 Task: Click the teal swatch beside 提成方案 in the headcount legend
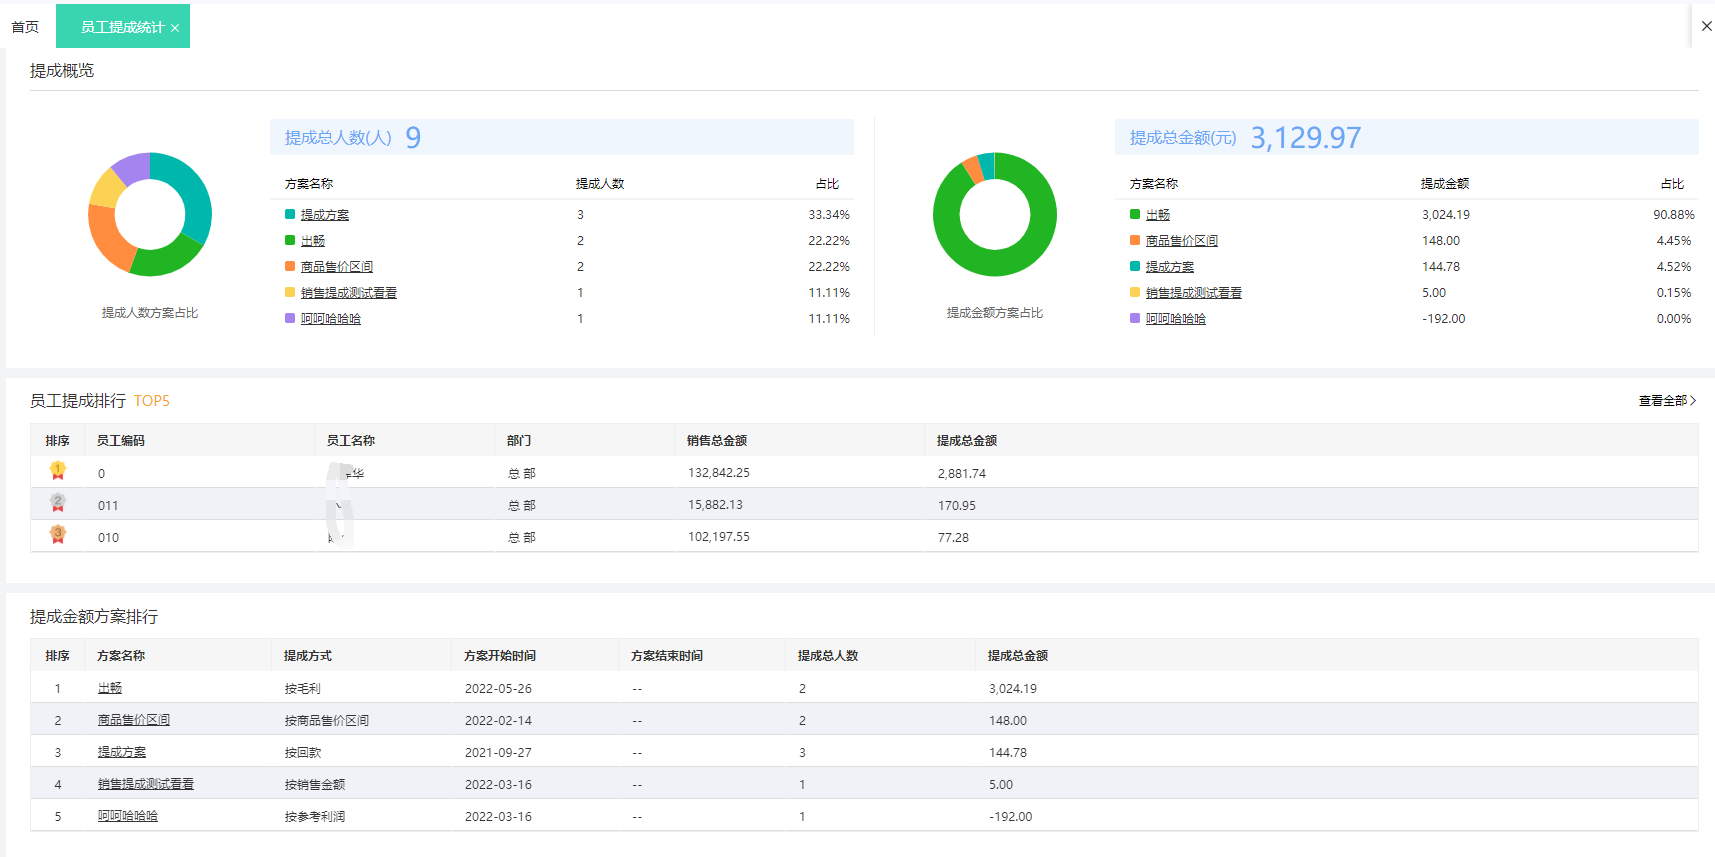click(x=290, y=214)
